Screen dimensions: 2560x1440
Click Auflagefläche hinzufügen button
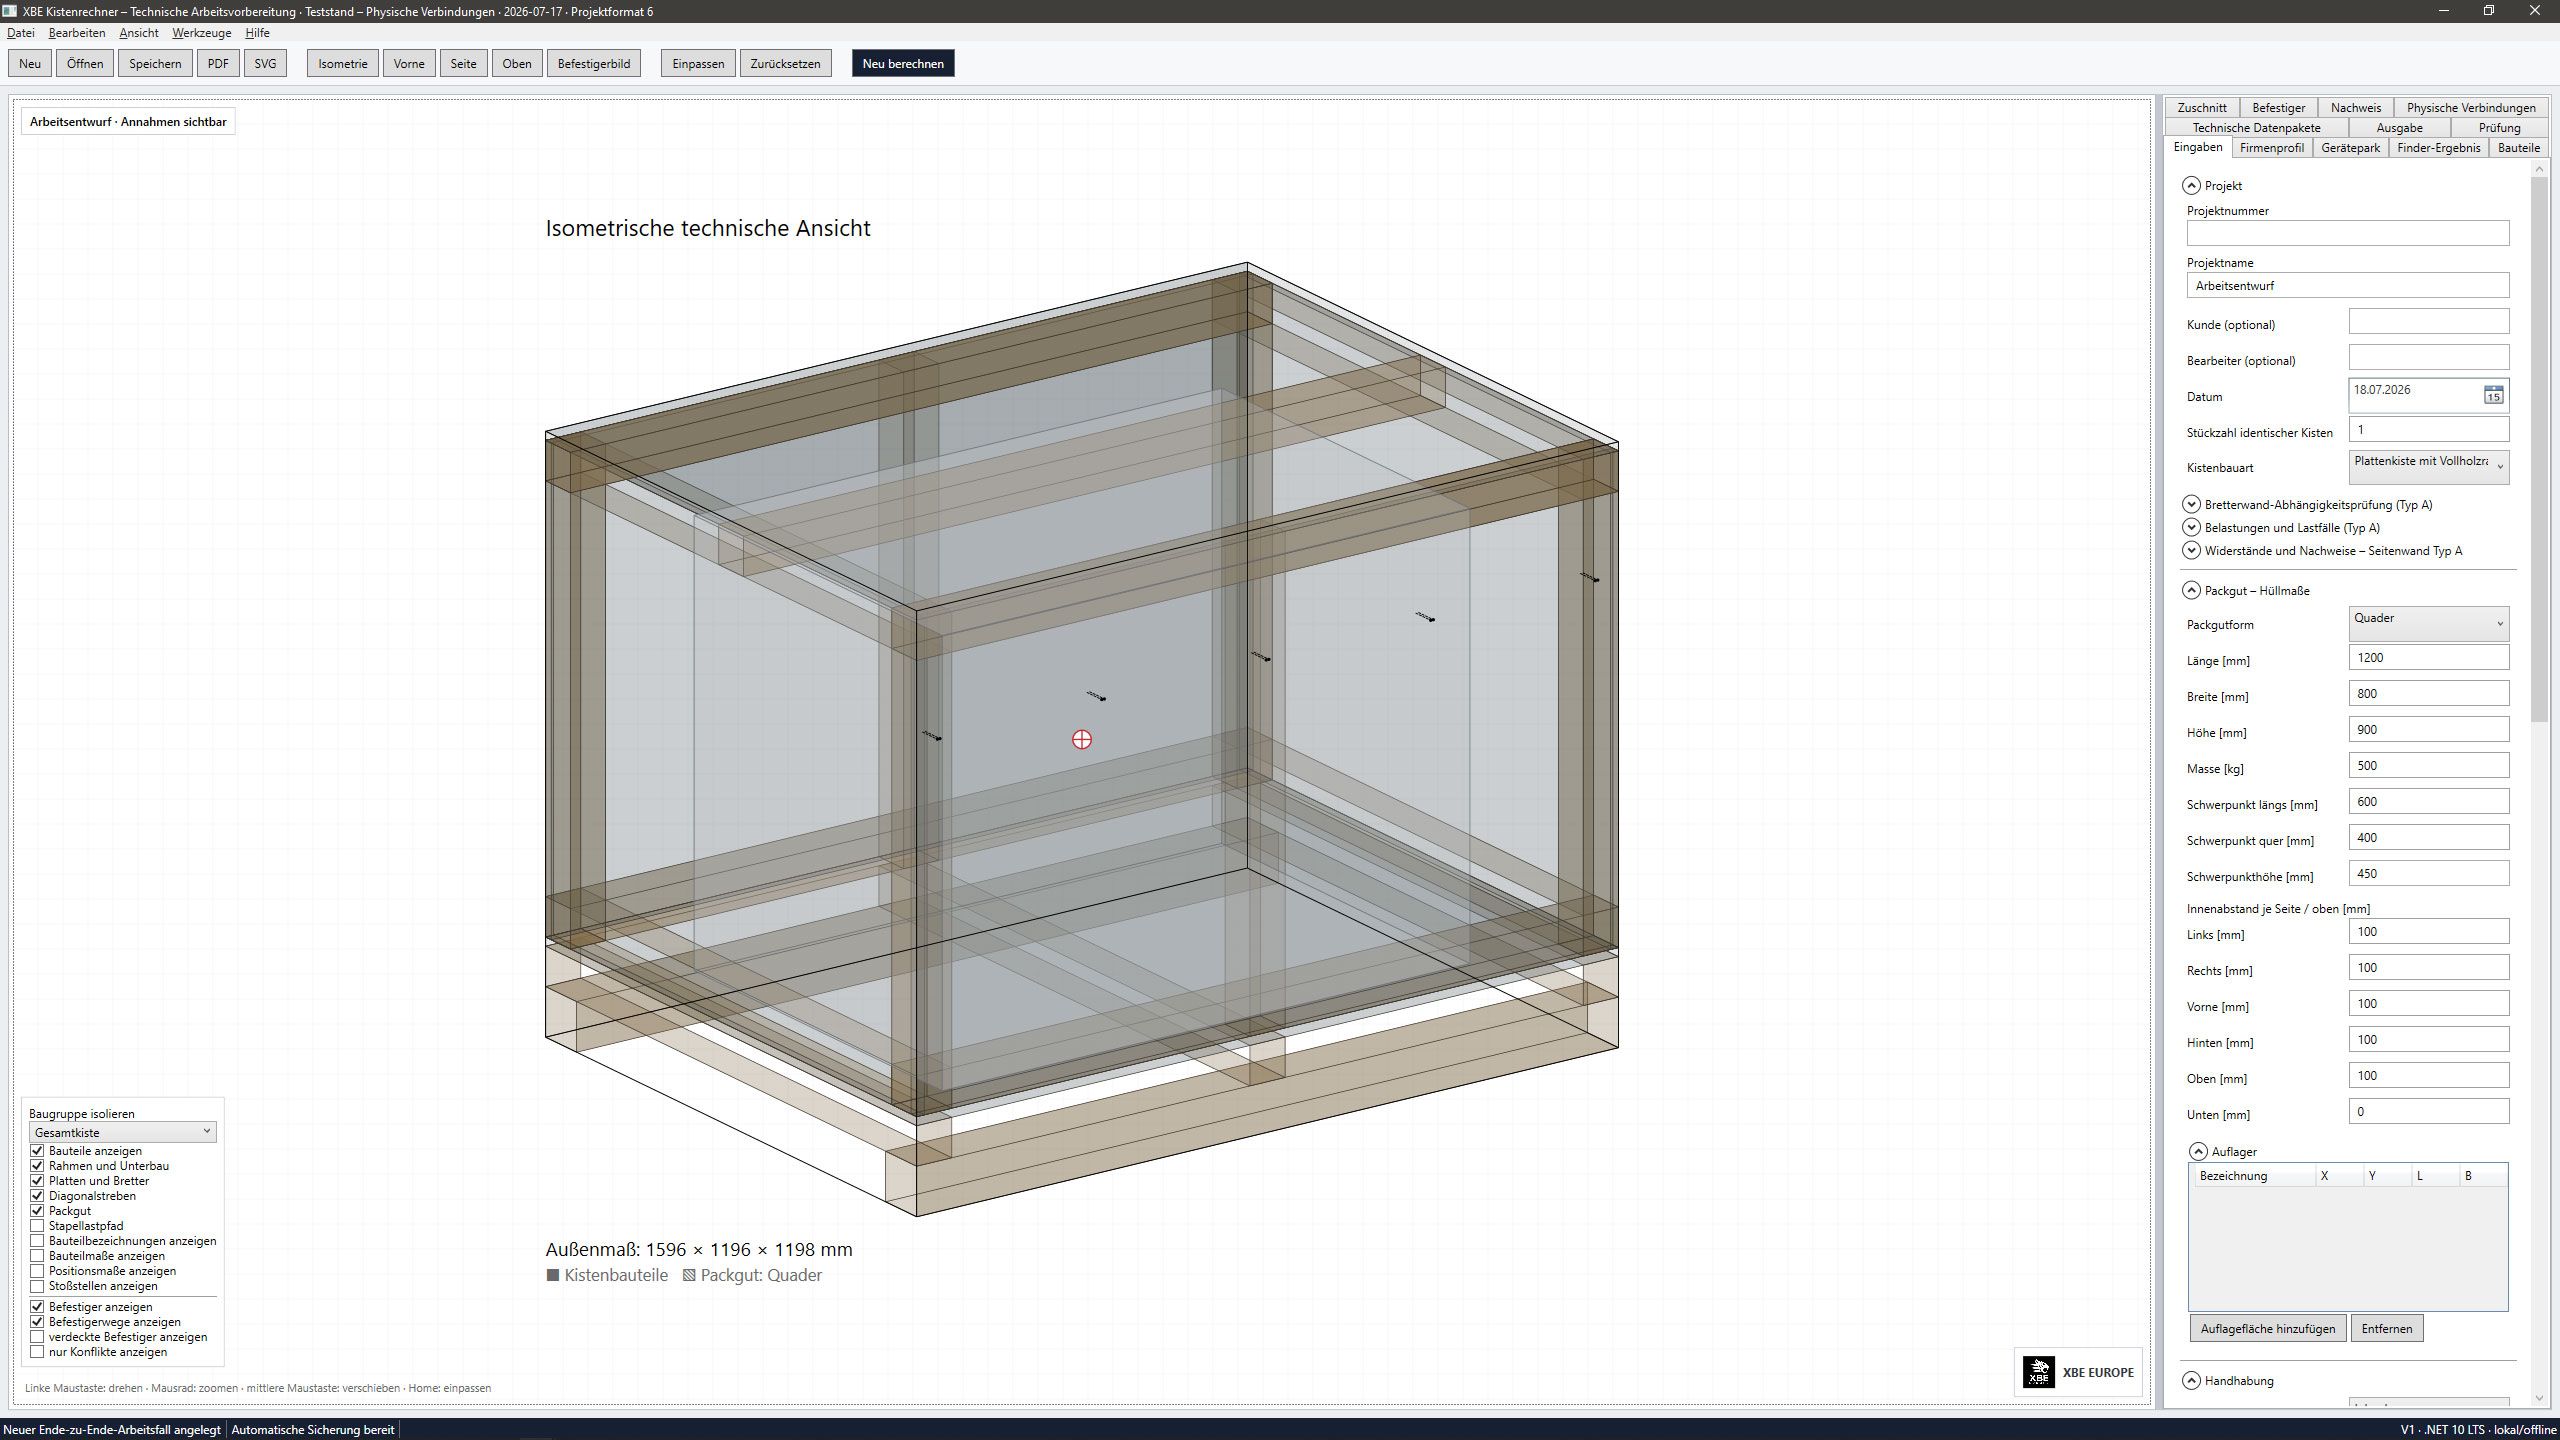pos(2268,1328)
